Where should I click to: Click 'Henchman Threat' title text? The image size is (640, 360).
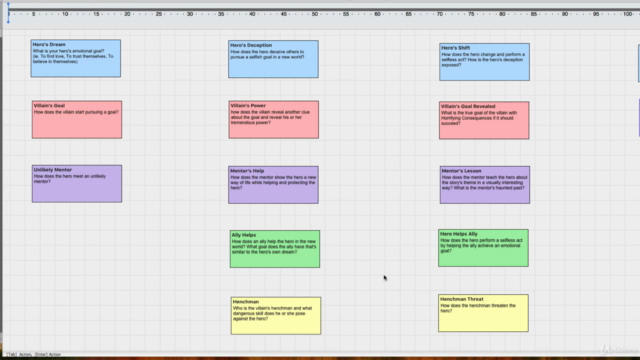462,299
